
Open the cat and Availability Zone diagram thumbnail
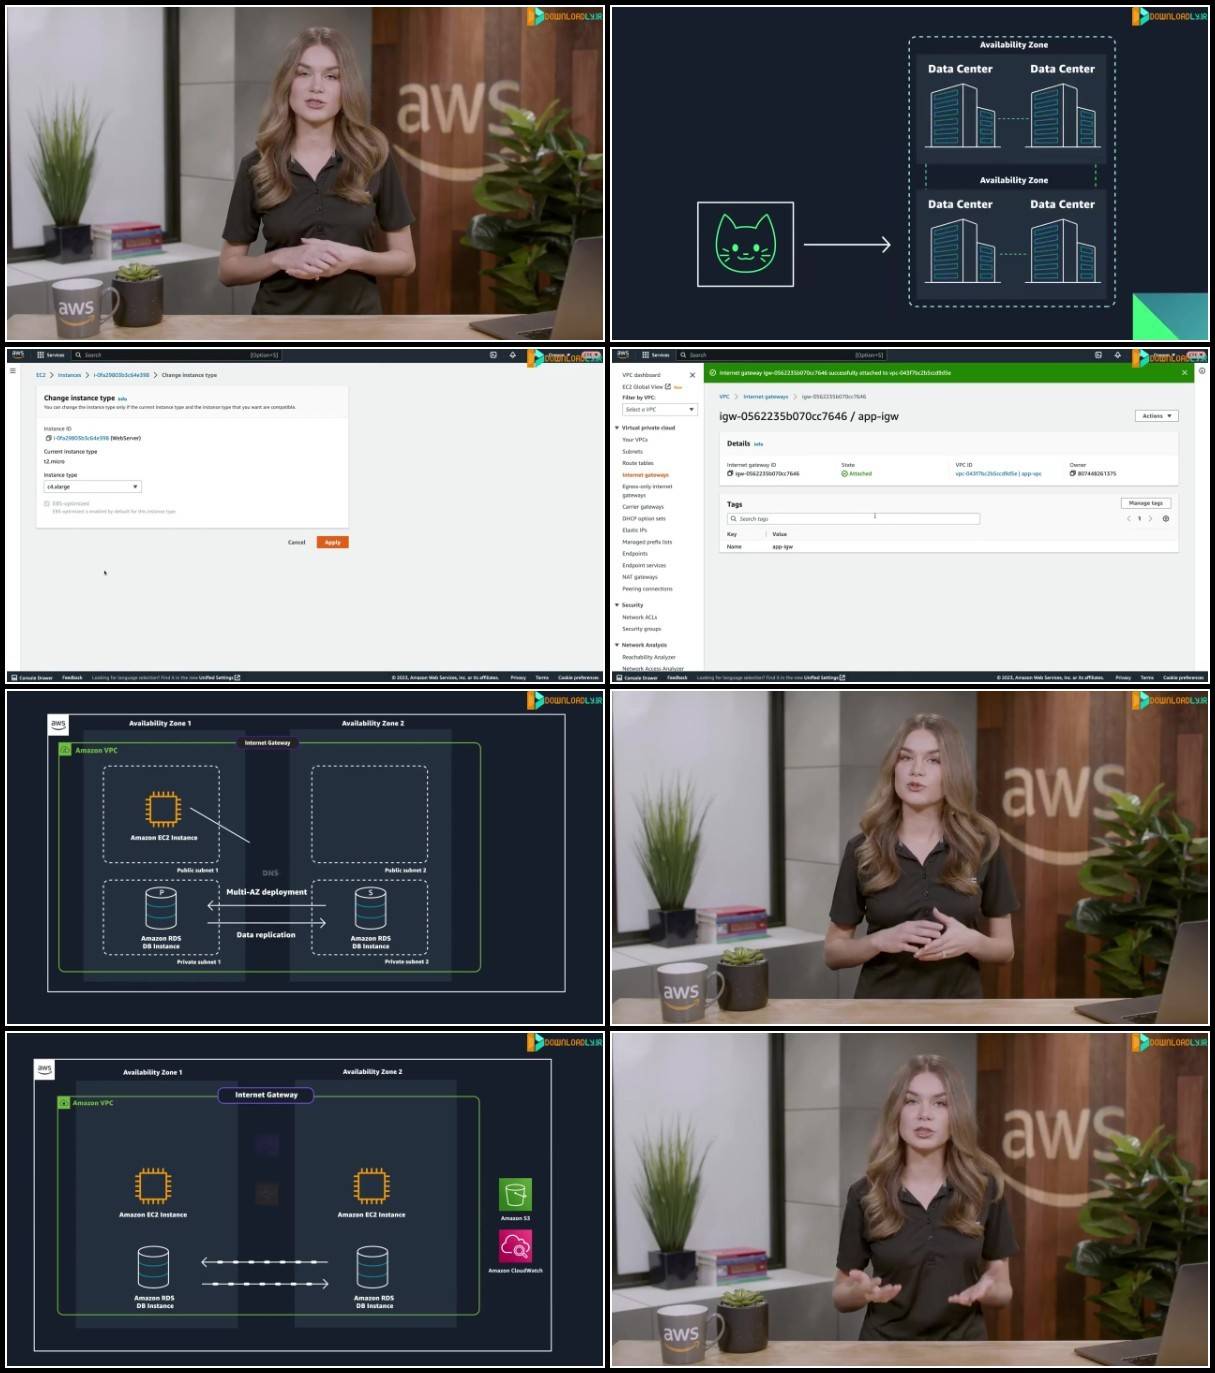(909, 174)
